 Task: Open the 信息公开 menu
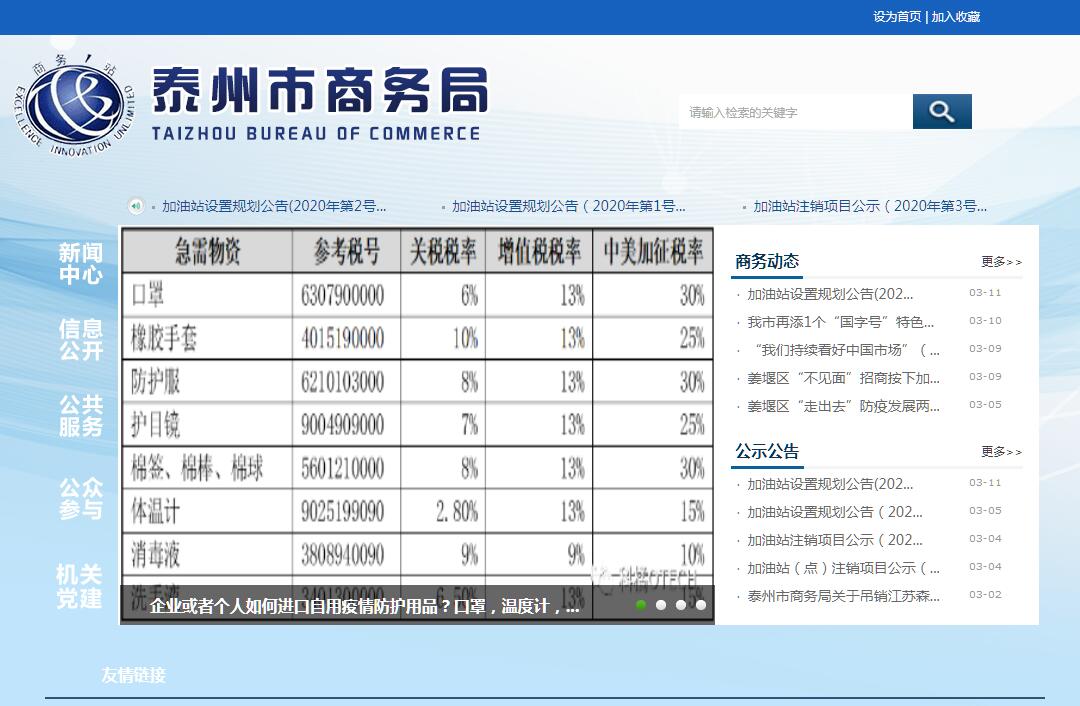[80, 340]
